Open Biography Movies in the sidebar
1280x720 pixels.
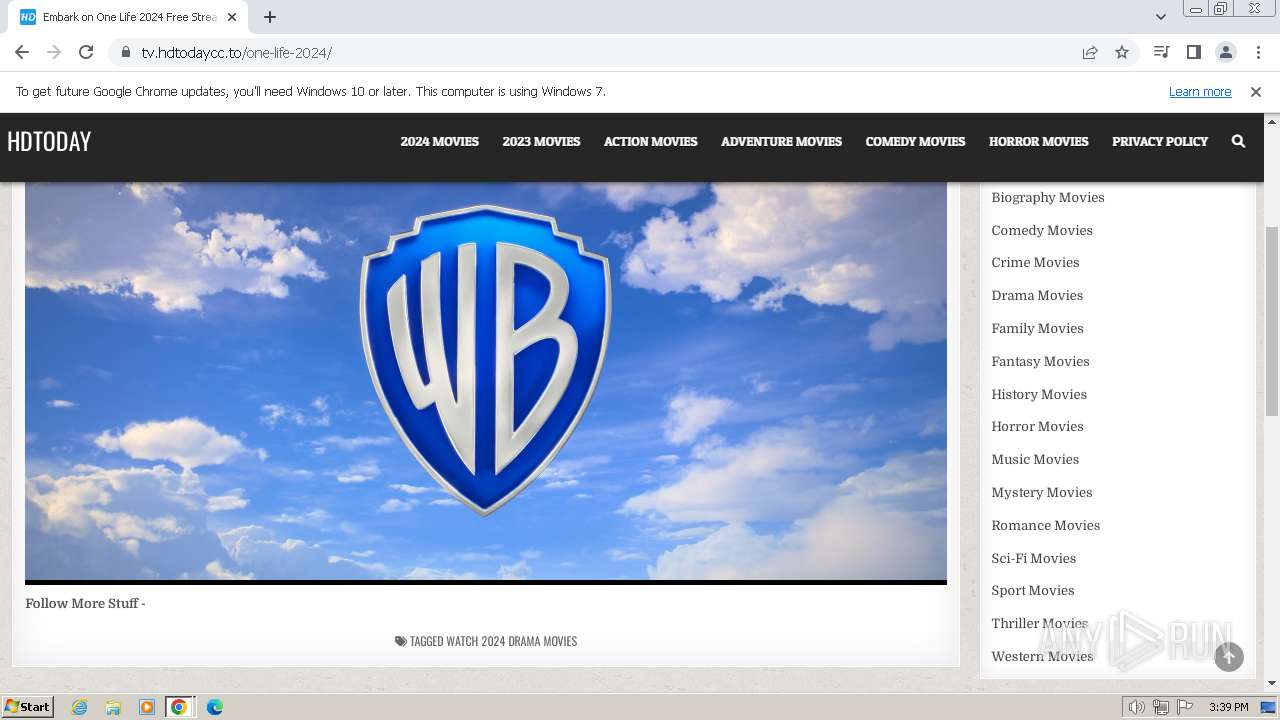point(1048,197)
